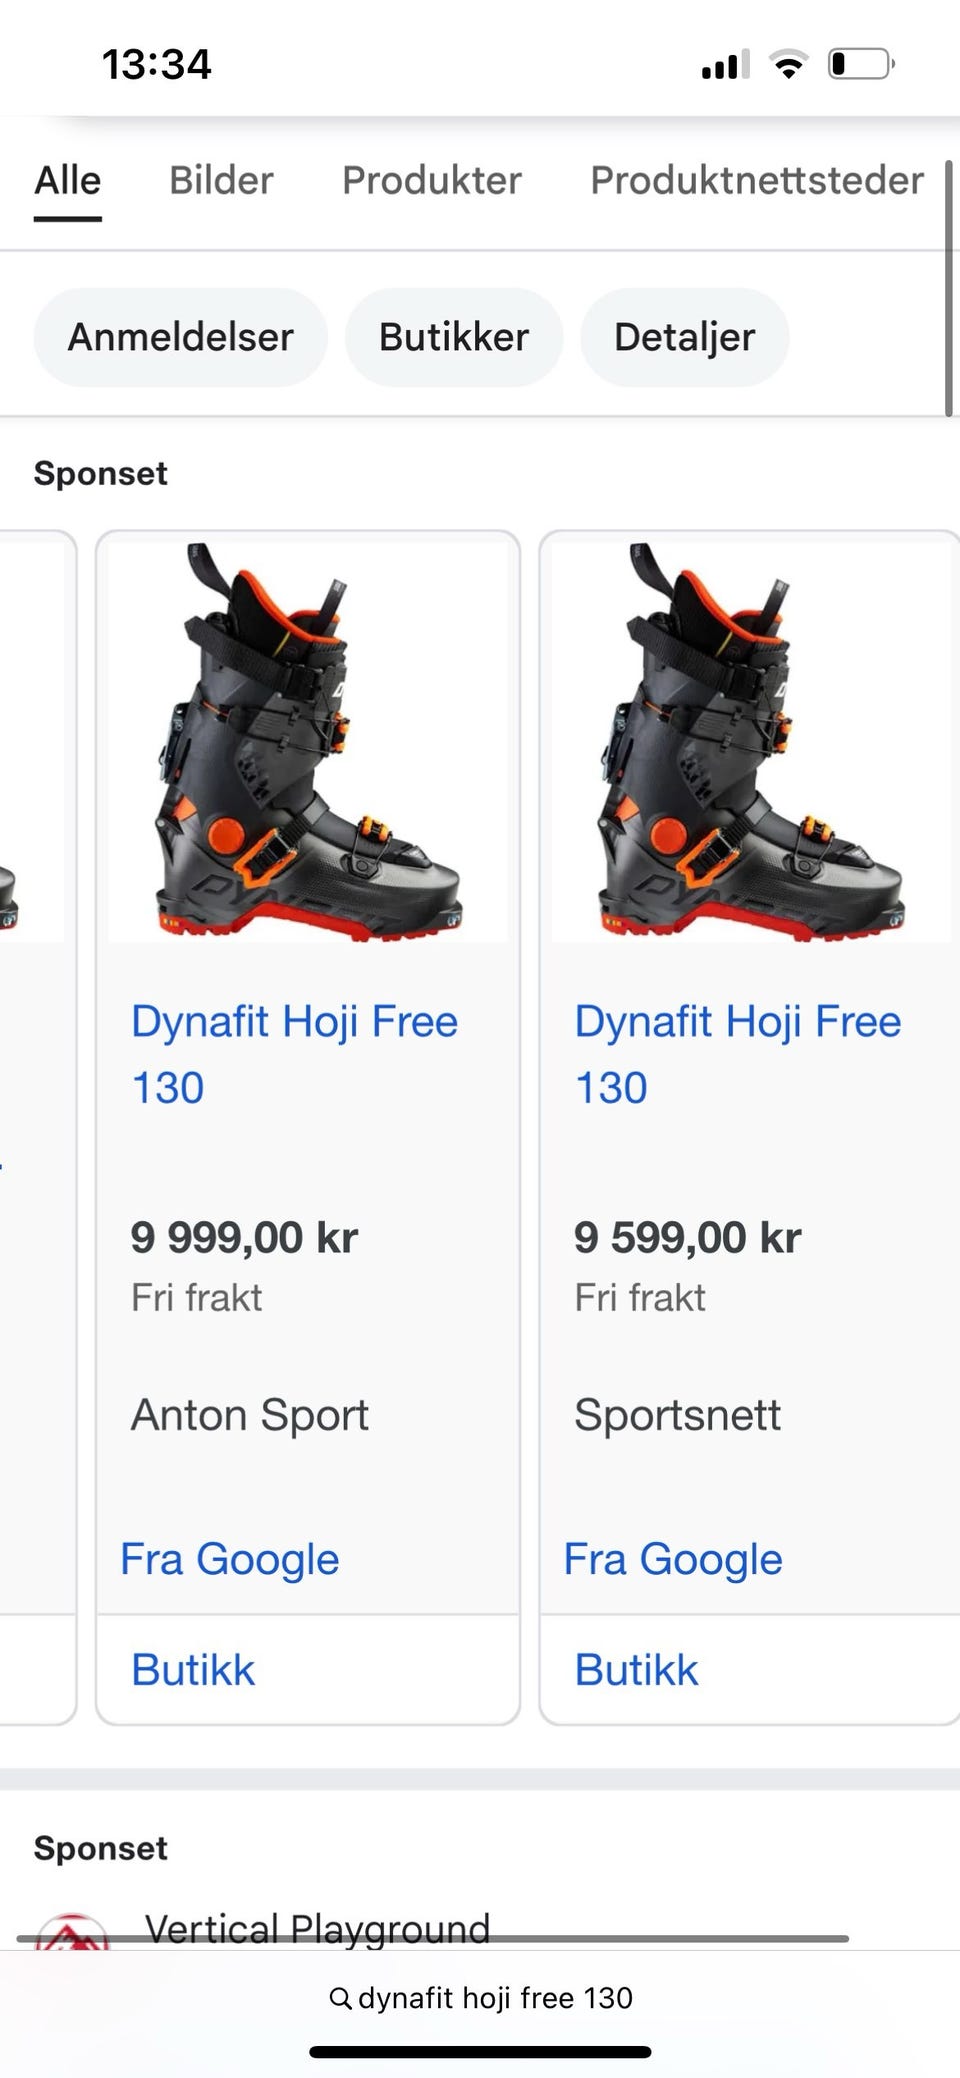960x2078 pixels.
Task: Open Anton Sport boot product image
Action: tap(308, 742)
